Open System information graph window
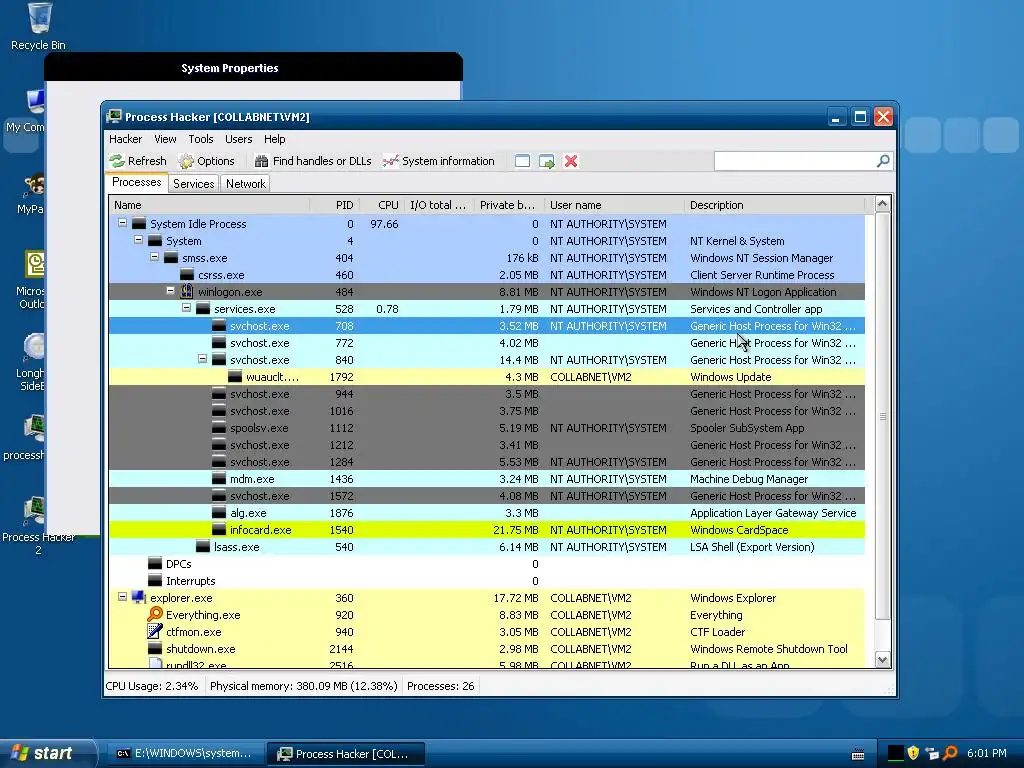The image size is (1024, 768). (x=439, y=161)
